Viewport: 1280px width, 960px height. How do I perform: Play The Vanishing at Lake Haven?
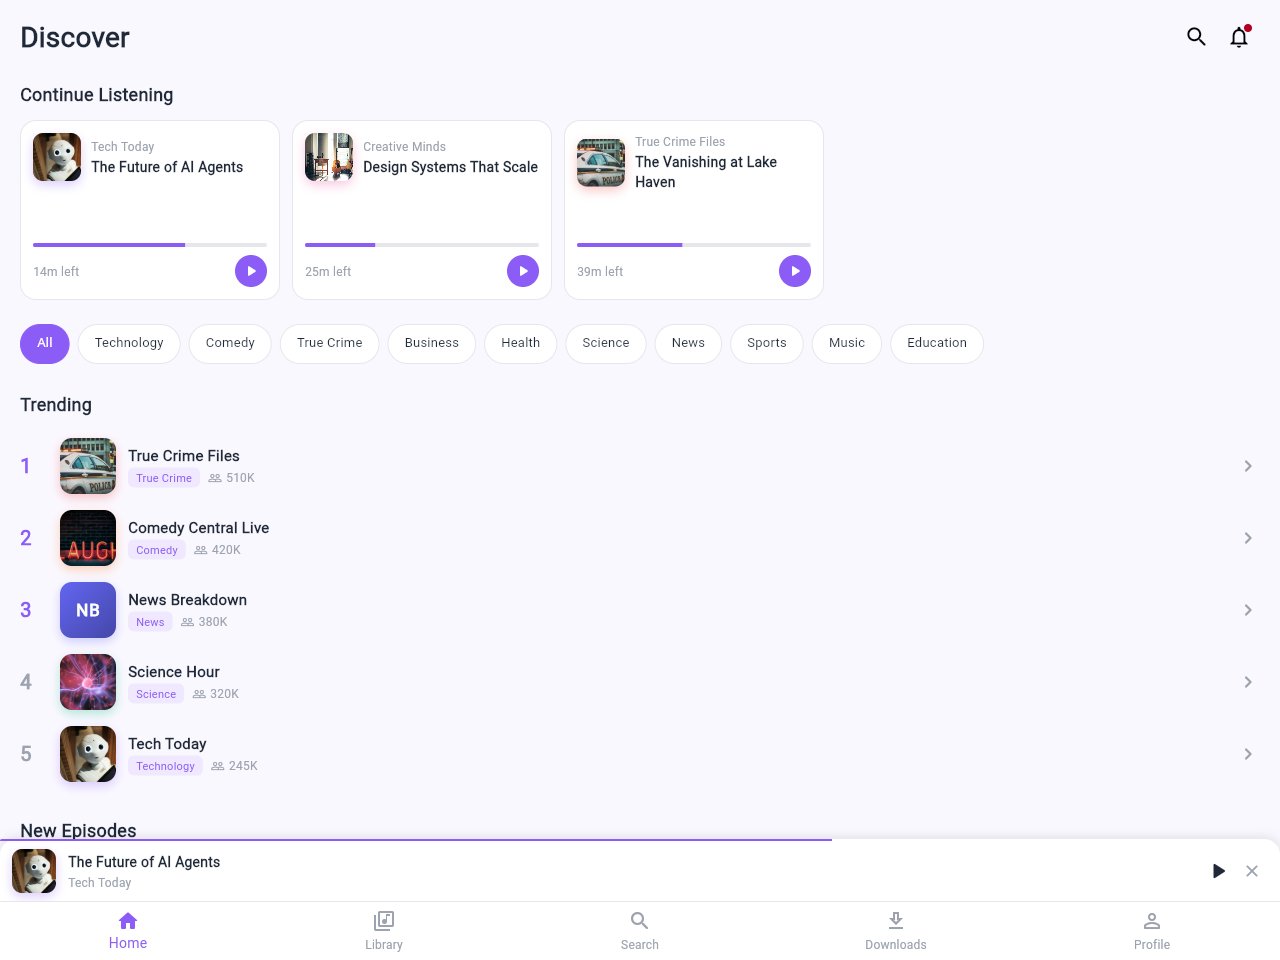795,271
